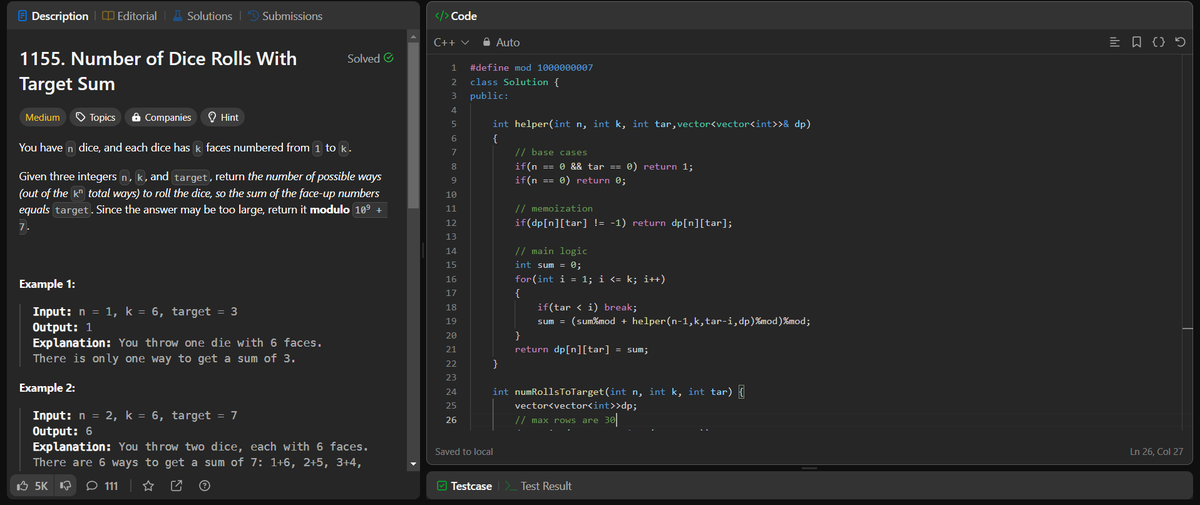Click the 'public:' code line
This screenshot has width=1200, height=505.
(489, 96)
